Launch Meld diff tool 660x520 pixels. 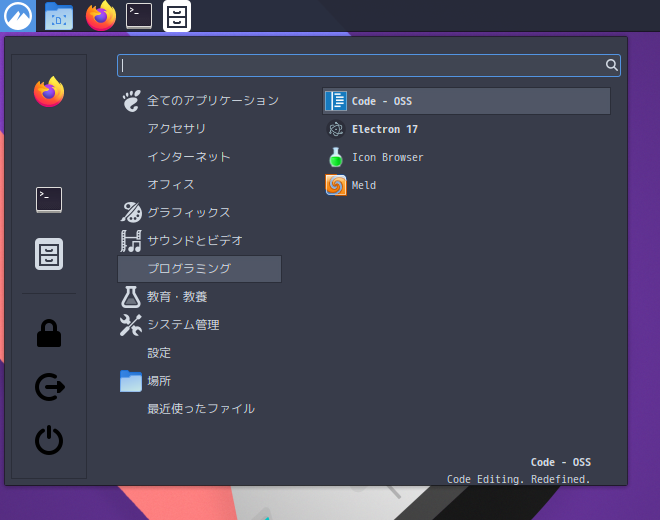point(466,185)
